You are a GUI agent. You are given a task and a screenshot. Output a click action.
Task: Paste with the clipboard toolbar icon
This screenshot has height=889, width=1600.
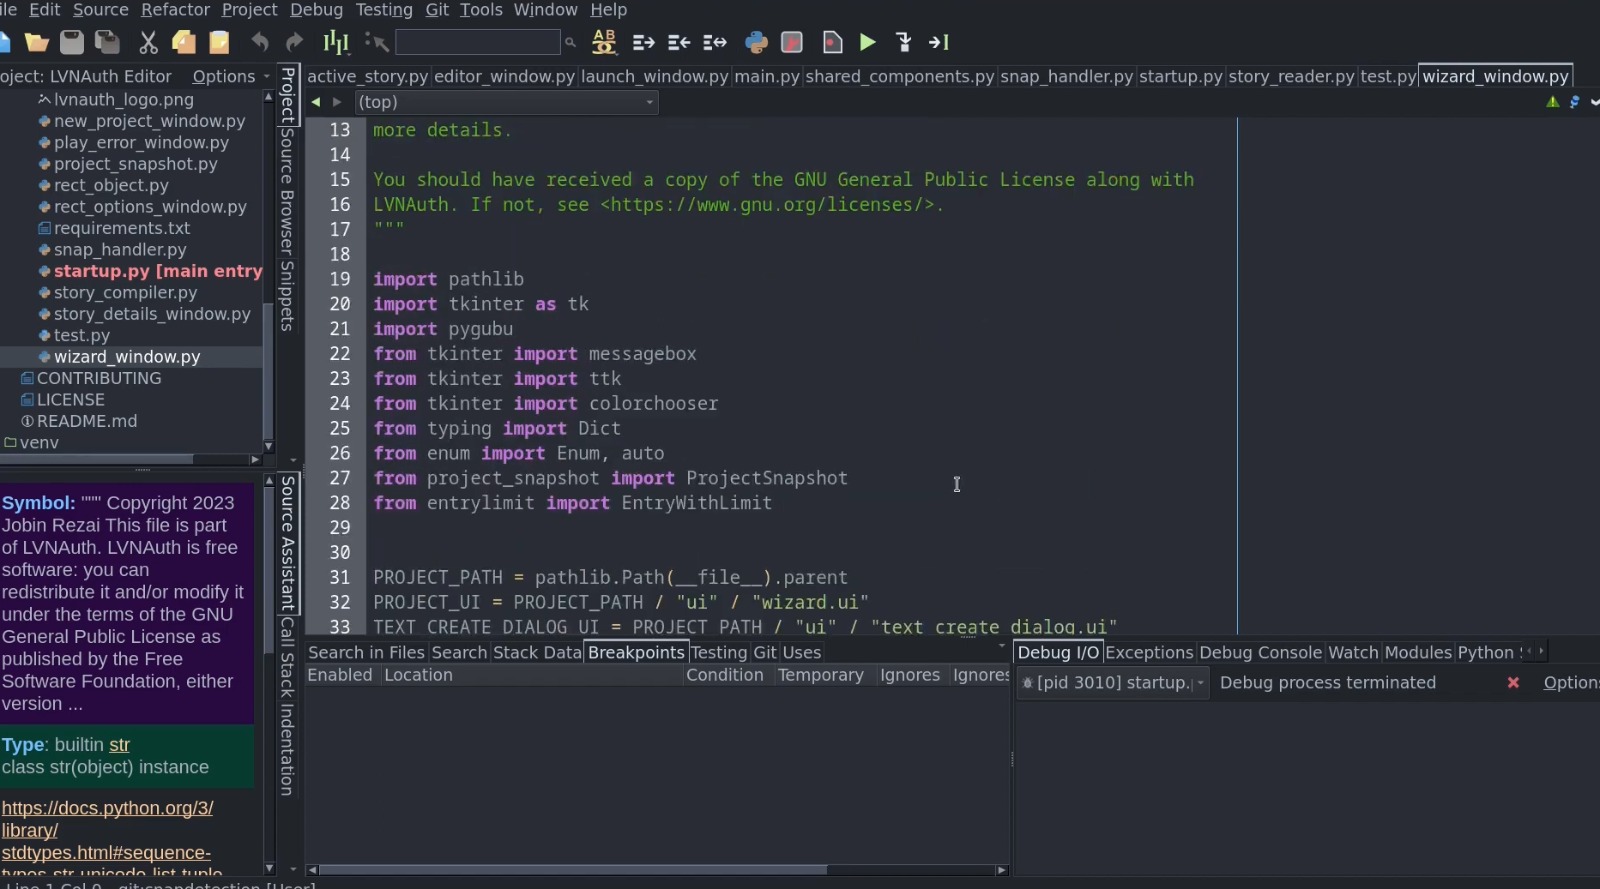click(219, 42)
